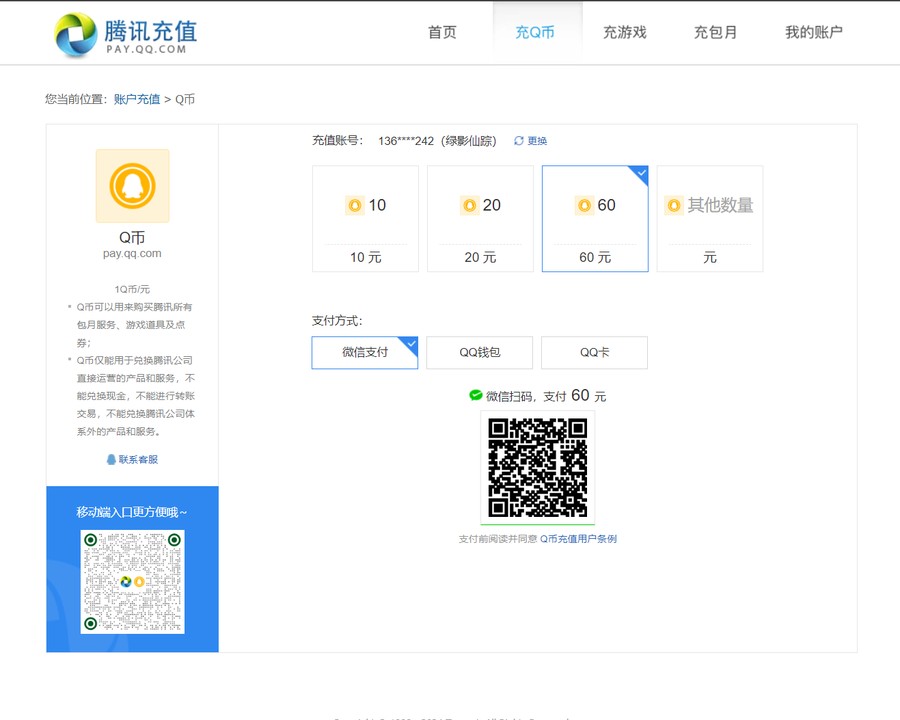Open the 首页 navigation tab
Screen dimensions: 900x720
click(x=442, y=32)
